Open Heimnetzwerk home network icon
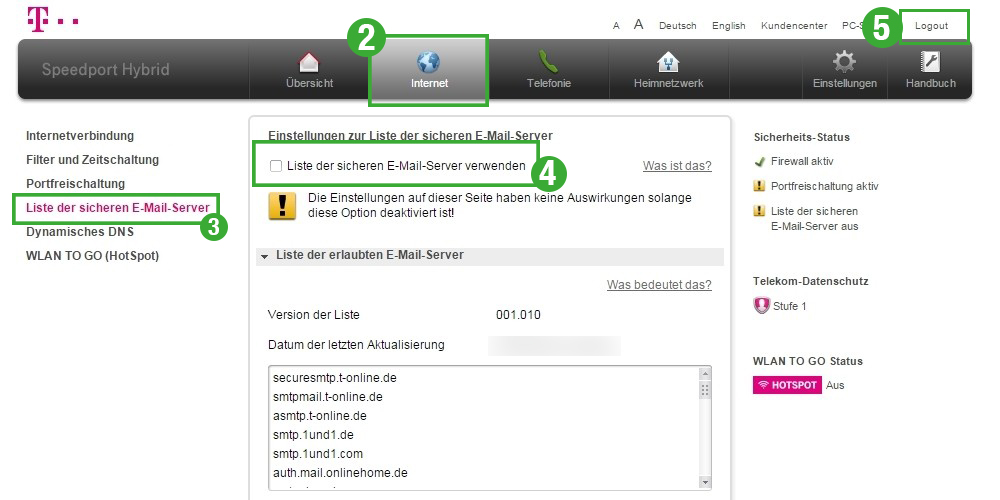 click(668, 63)
